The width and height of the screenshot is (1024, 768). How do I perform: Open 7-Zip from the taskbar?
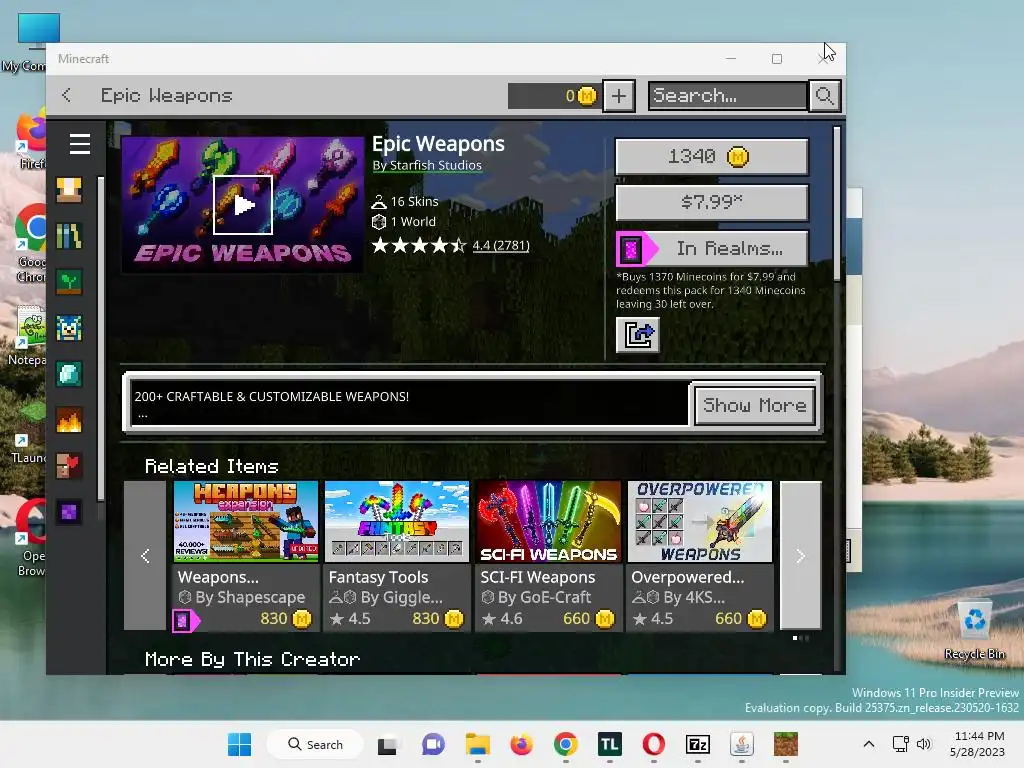click(x=697, y=744)
